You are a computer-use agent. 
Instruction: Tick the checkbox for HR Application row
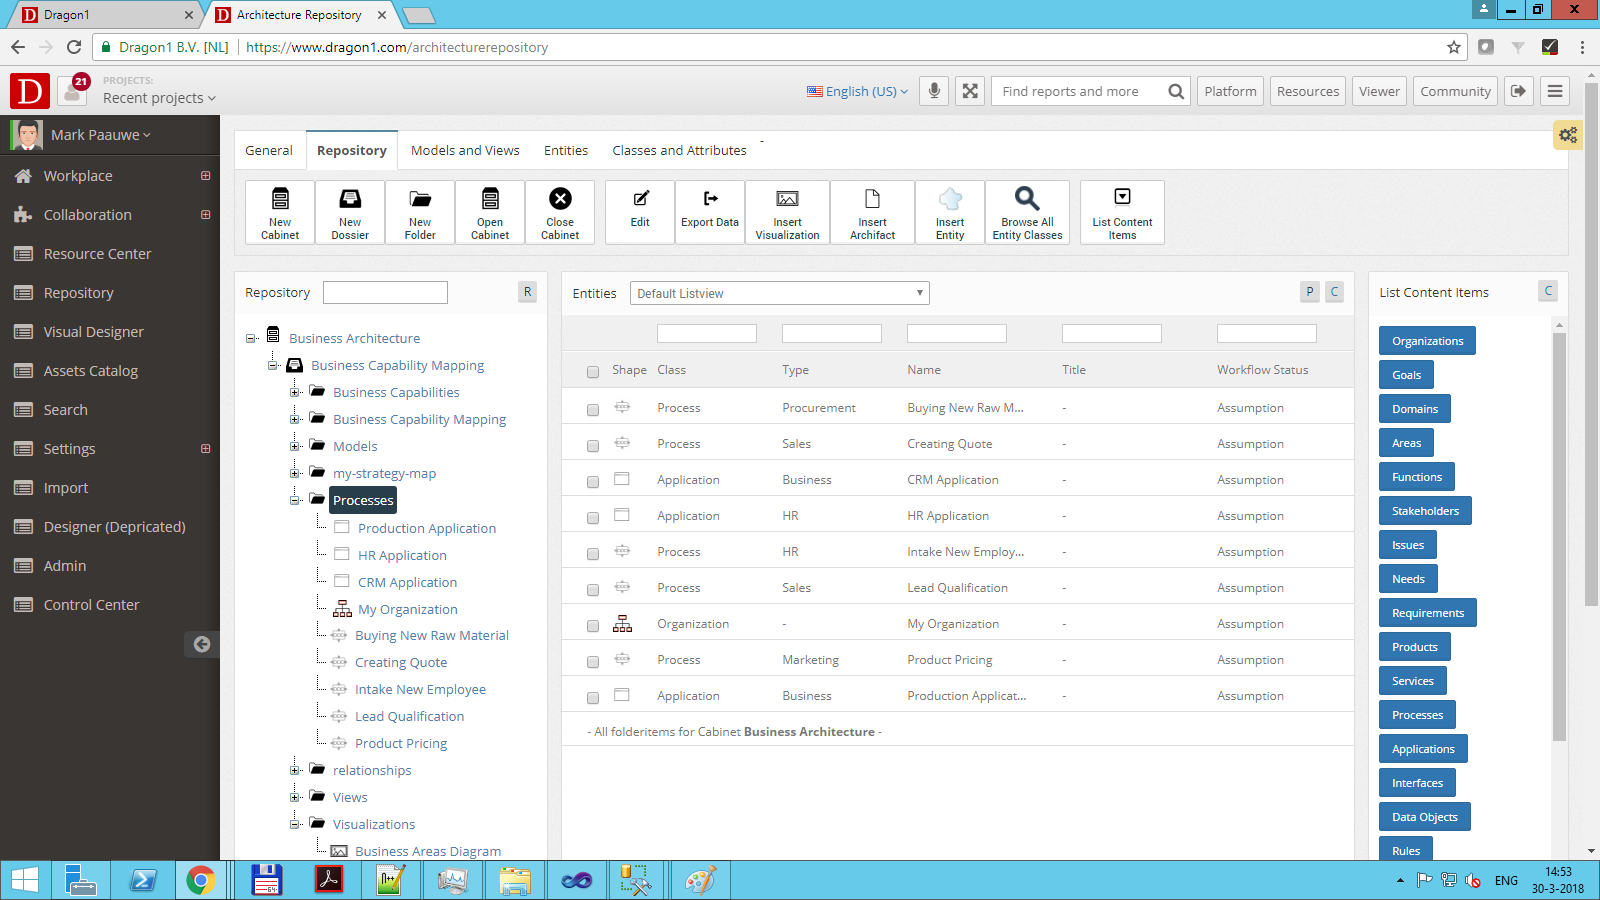pyautogui.click(x=593, y=517)
